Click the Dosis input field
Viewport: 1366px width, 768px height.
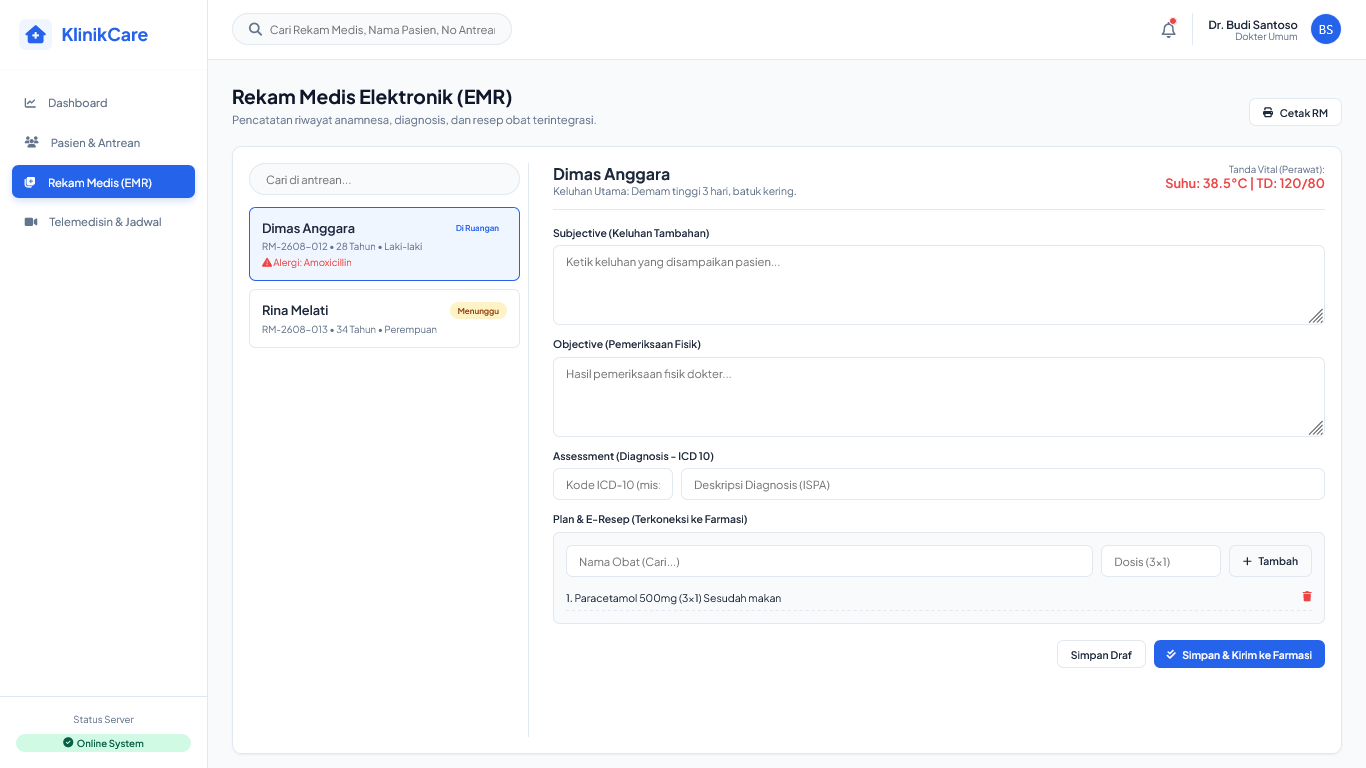pos(1161,561)
